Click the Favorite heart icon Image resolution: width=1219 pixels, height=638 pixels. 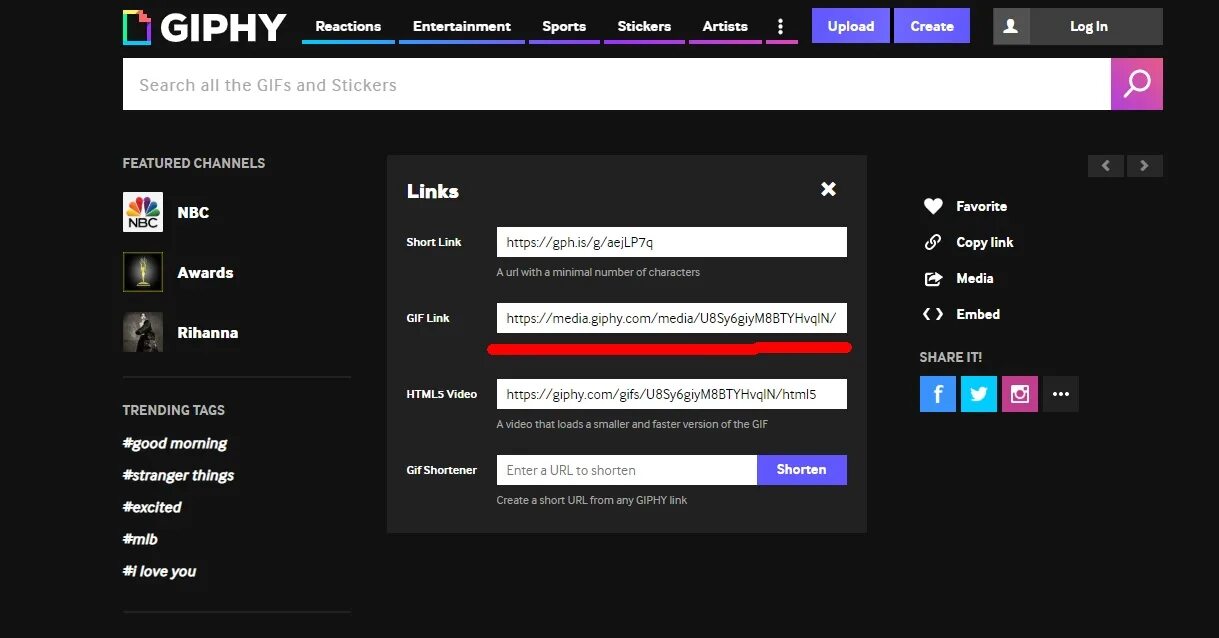tap(933, 206)
